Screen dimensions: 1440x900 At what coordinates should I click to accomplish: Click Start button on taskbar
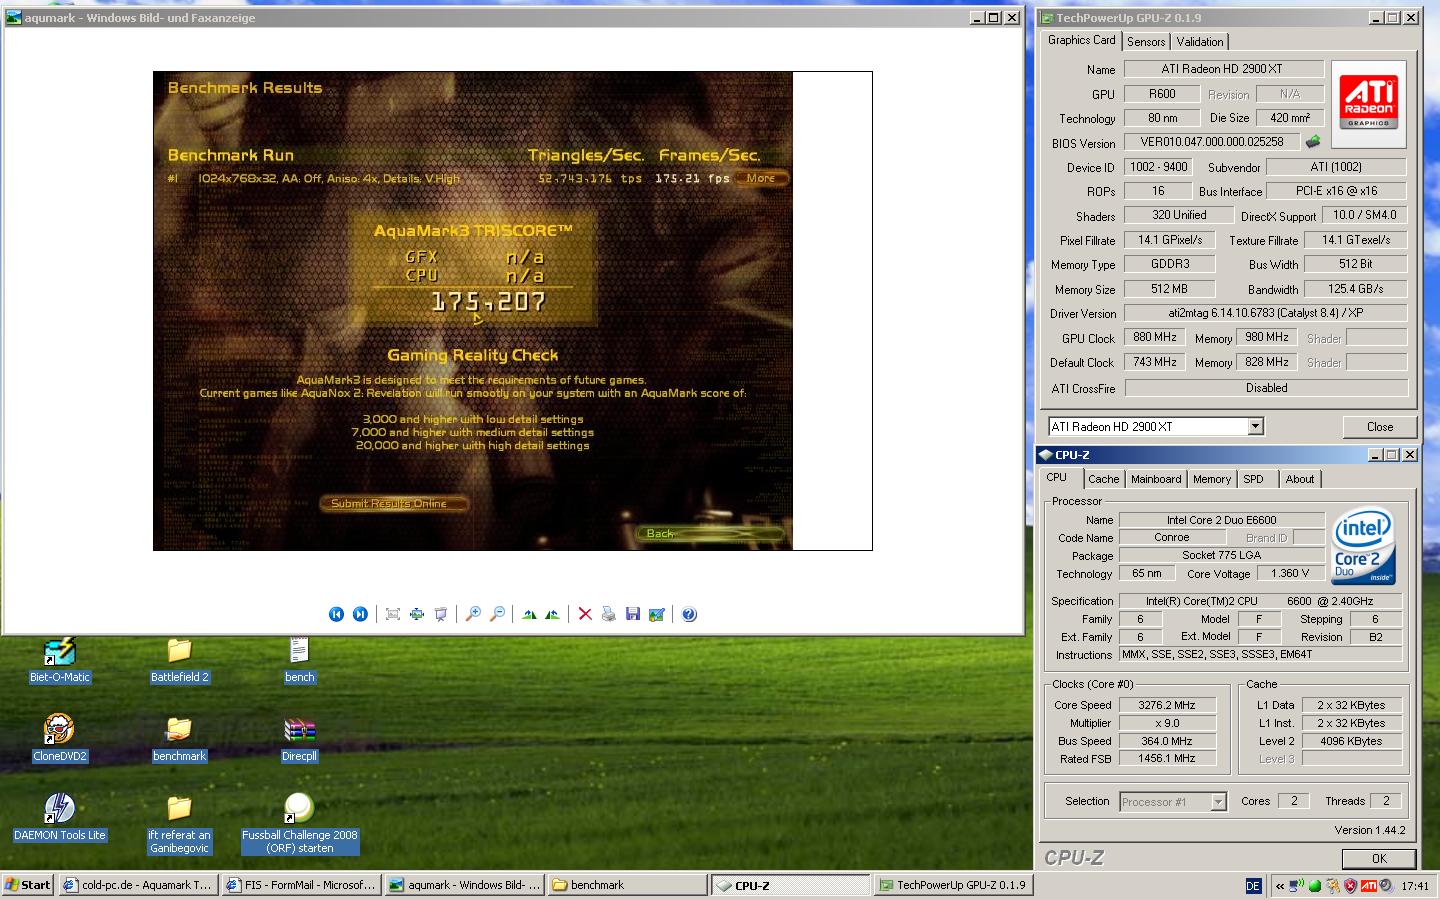(x=28, y=885)
